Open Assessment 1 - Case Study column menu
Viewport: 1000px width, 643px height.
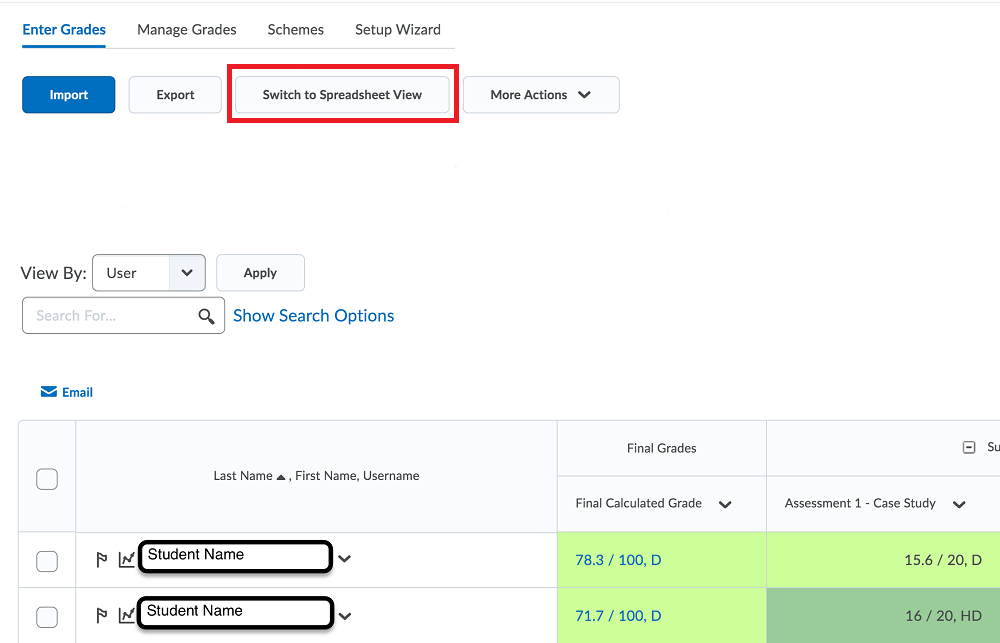[x=959, y=504]
